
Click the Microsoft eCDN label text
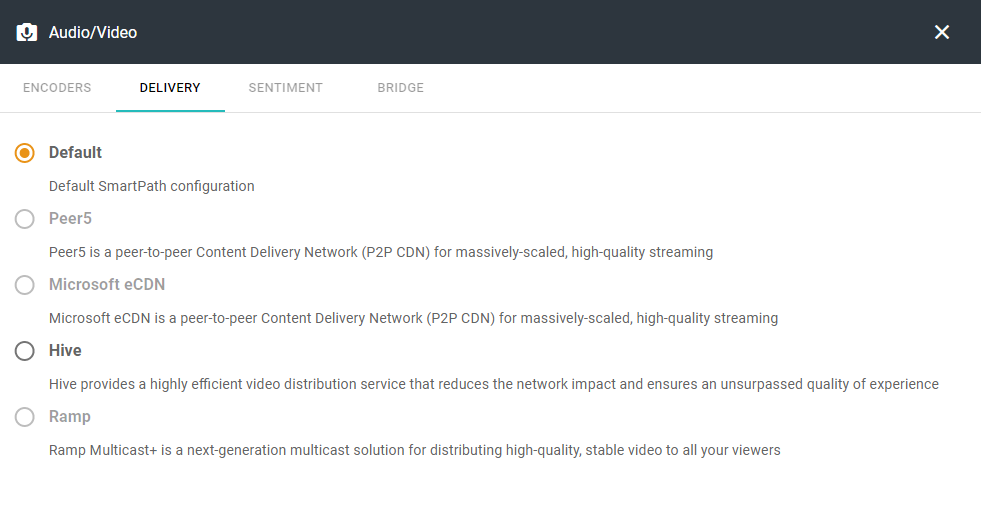coord(107,285)
